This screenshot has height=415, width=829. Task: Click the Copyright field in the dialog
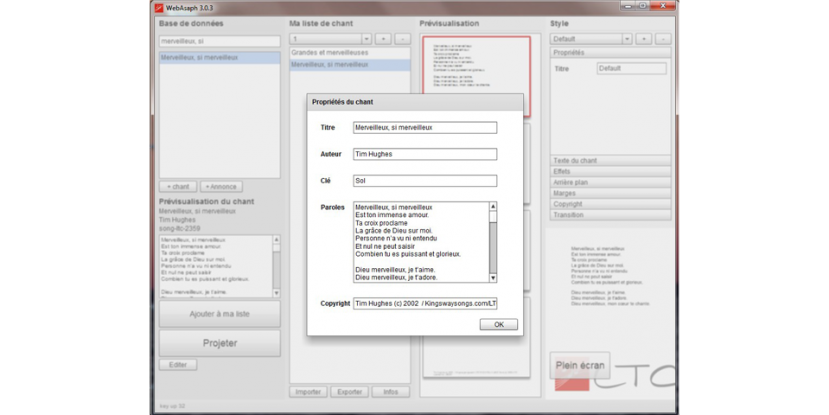click(x=425, y=303)
